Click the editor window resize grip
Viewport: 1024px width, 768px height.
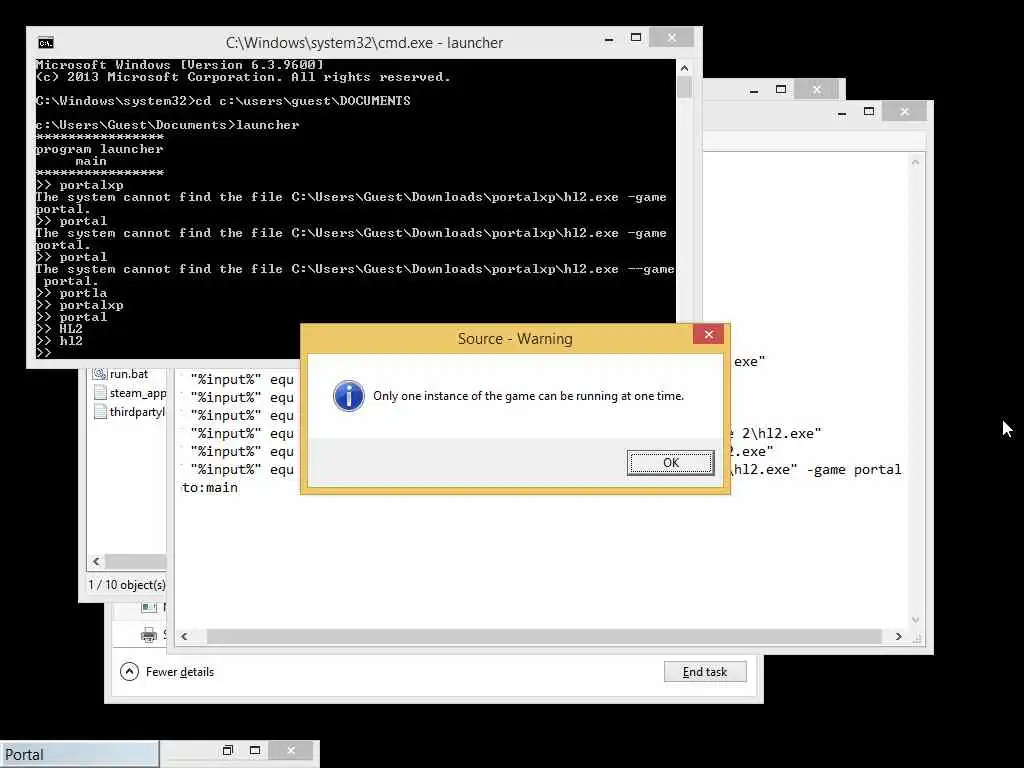(x=916, y=639)
